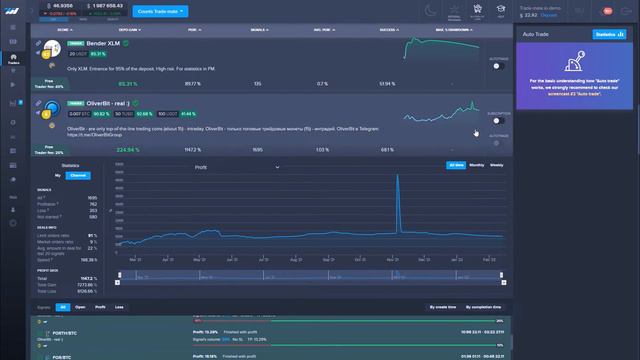
Task: Select the All time chart range
Action: point(456,165)
